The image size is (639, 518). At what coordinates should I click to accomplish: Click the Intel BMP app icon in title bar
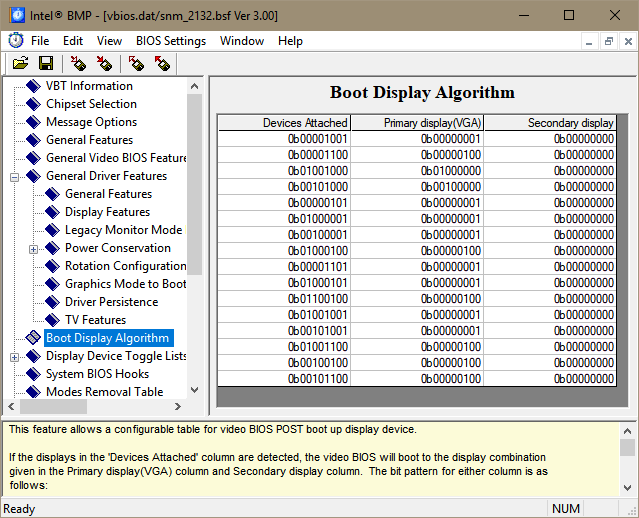[17, 15]
